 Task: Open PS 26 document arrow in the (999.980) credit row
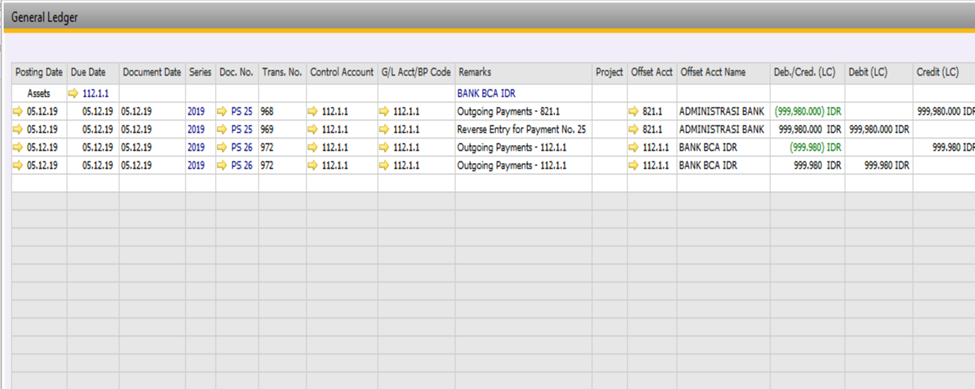(x=222, y=148)
